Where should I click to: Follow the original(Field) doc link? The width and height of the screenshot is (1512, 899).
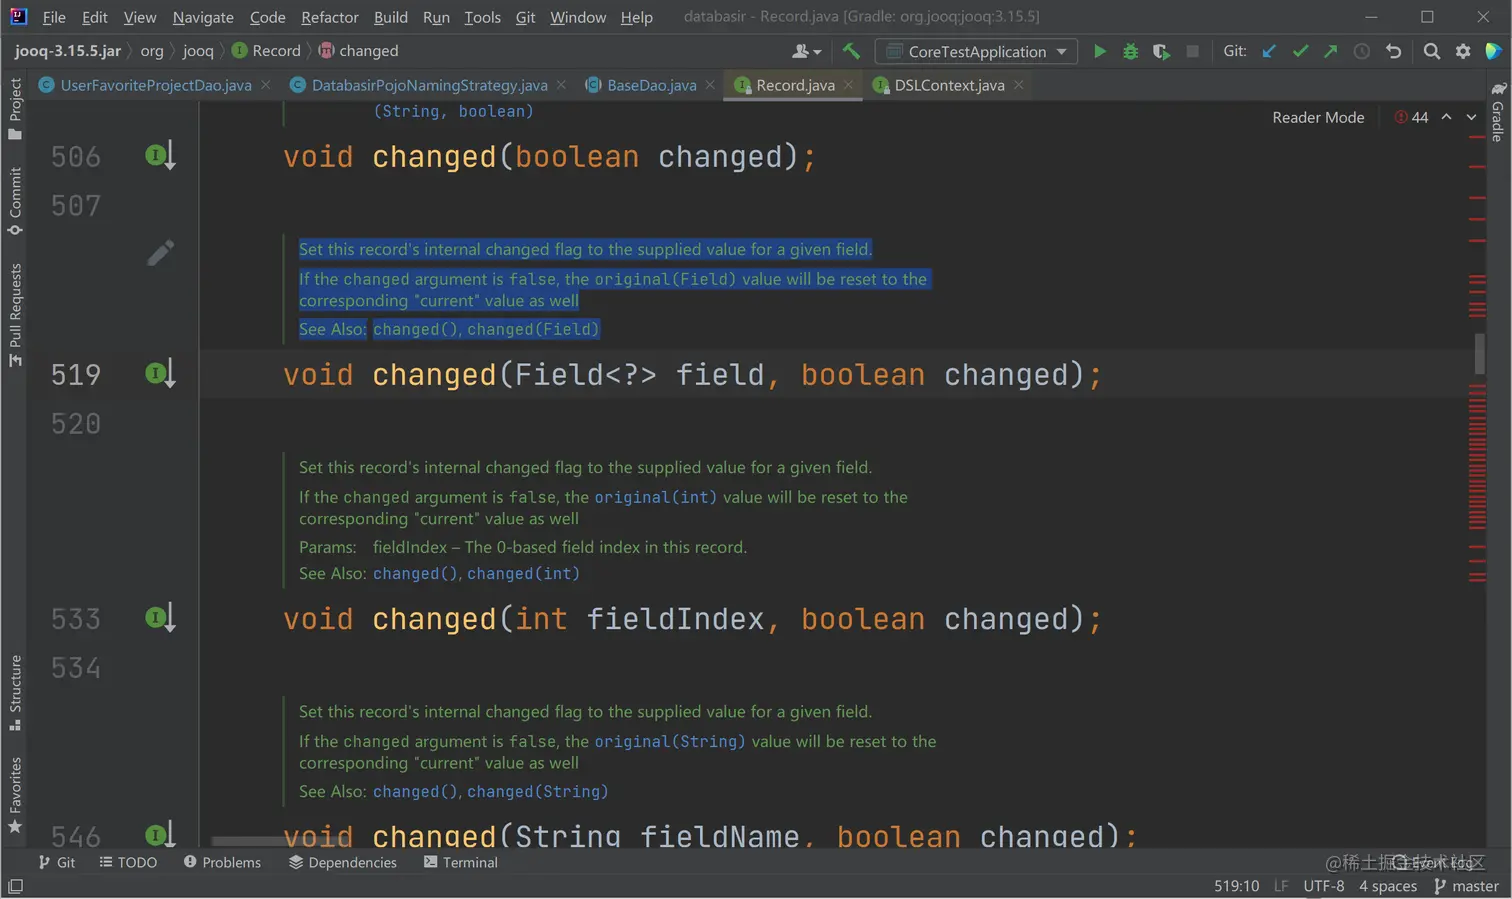pos(665,279)
